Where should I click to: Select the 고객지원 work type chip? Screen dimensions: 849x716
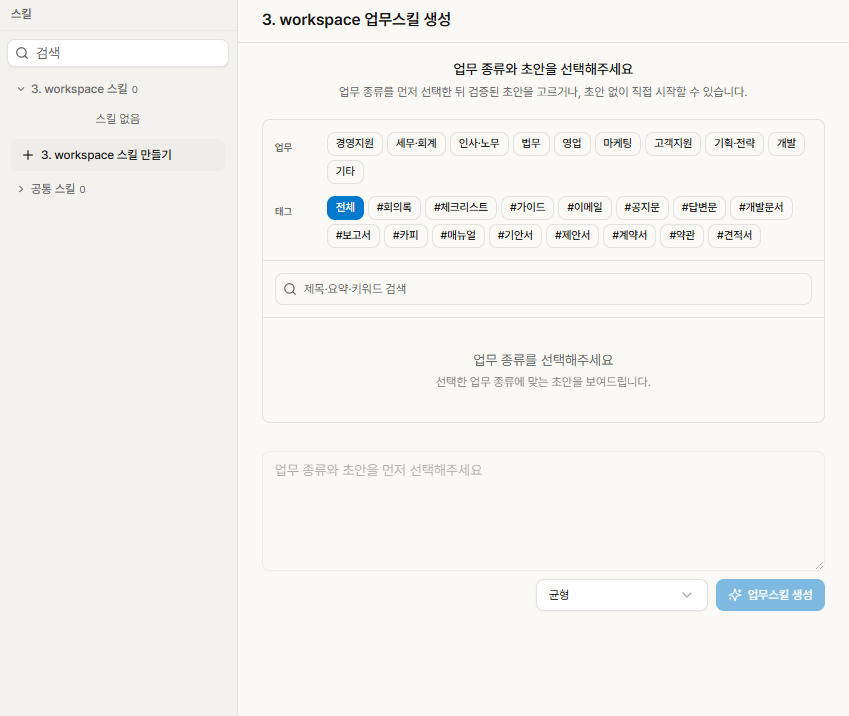coord(673,144)
